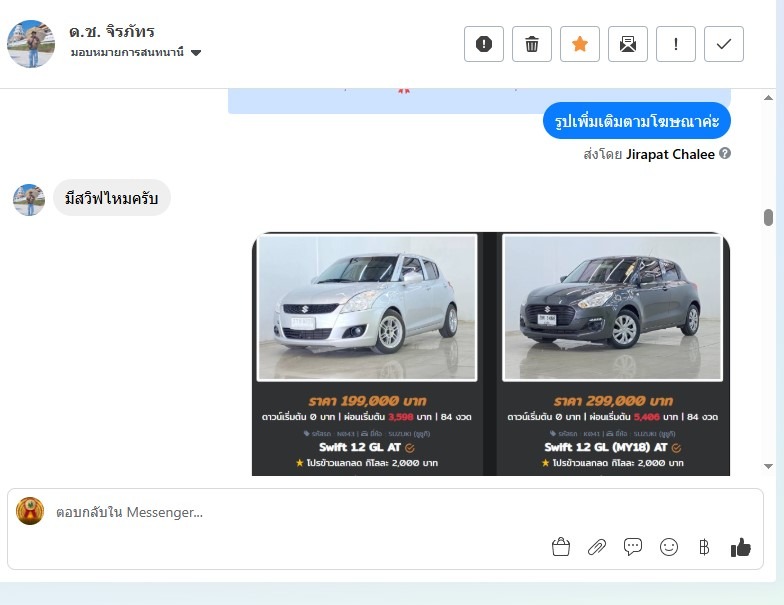Flag conversation as priority with exclamation mark
The height and width of the screenshot is (605, 784).
(676, 44)
